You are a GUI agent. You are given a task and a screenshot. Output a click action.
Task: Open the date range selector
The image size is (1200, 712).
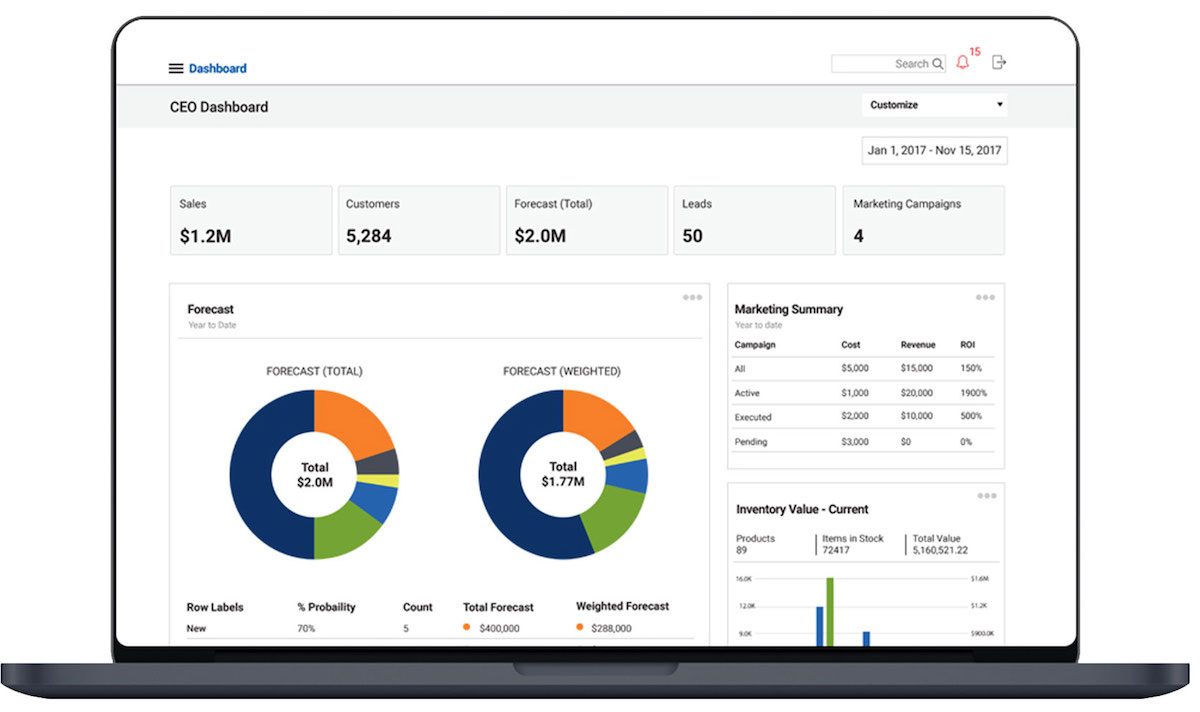click(932, 150)
